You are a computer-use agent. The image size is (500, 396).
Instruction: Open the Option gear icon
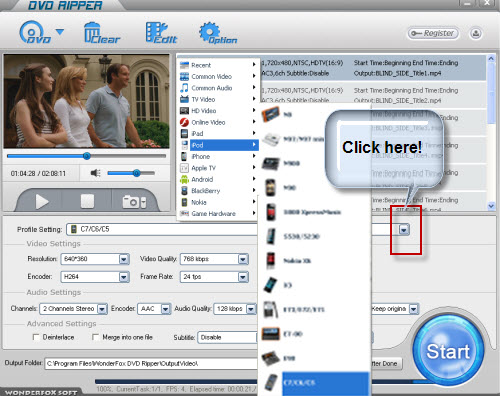pos(217,33)
